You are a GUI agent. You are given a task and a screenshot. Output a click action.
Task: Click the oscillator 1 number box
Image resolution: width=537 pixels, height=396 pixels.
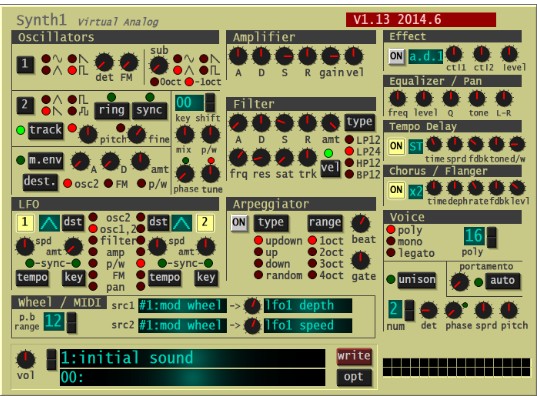click(25, 64)
